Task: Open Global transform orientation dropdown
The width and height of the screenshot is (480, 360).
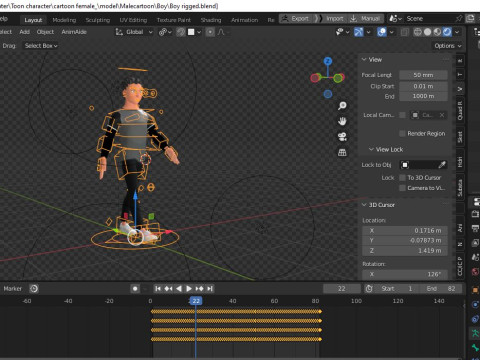Action: point(134,32)
